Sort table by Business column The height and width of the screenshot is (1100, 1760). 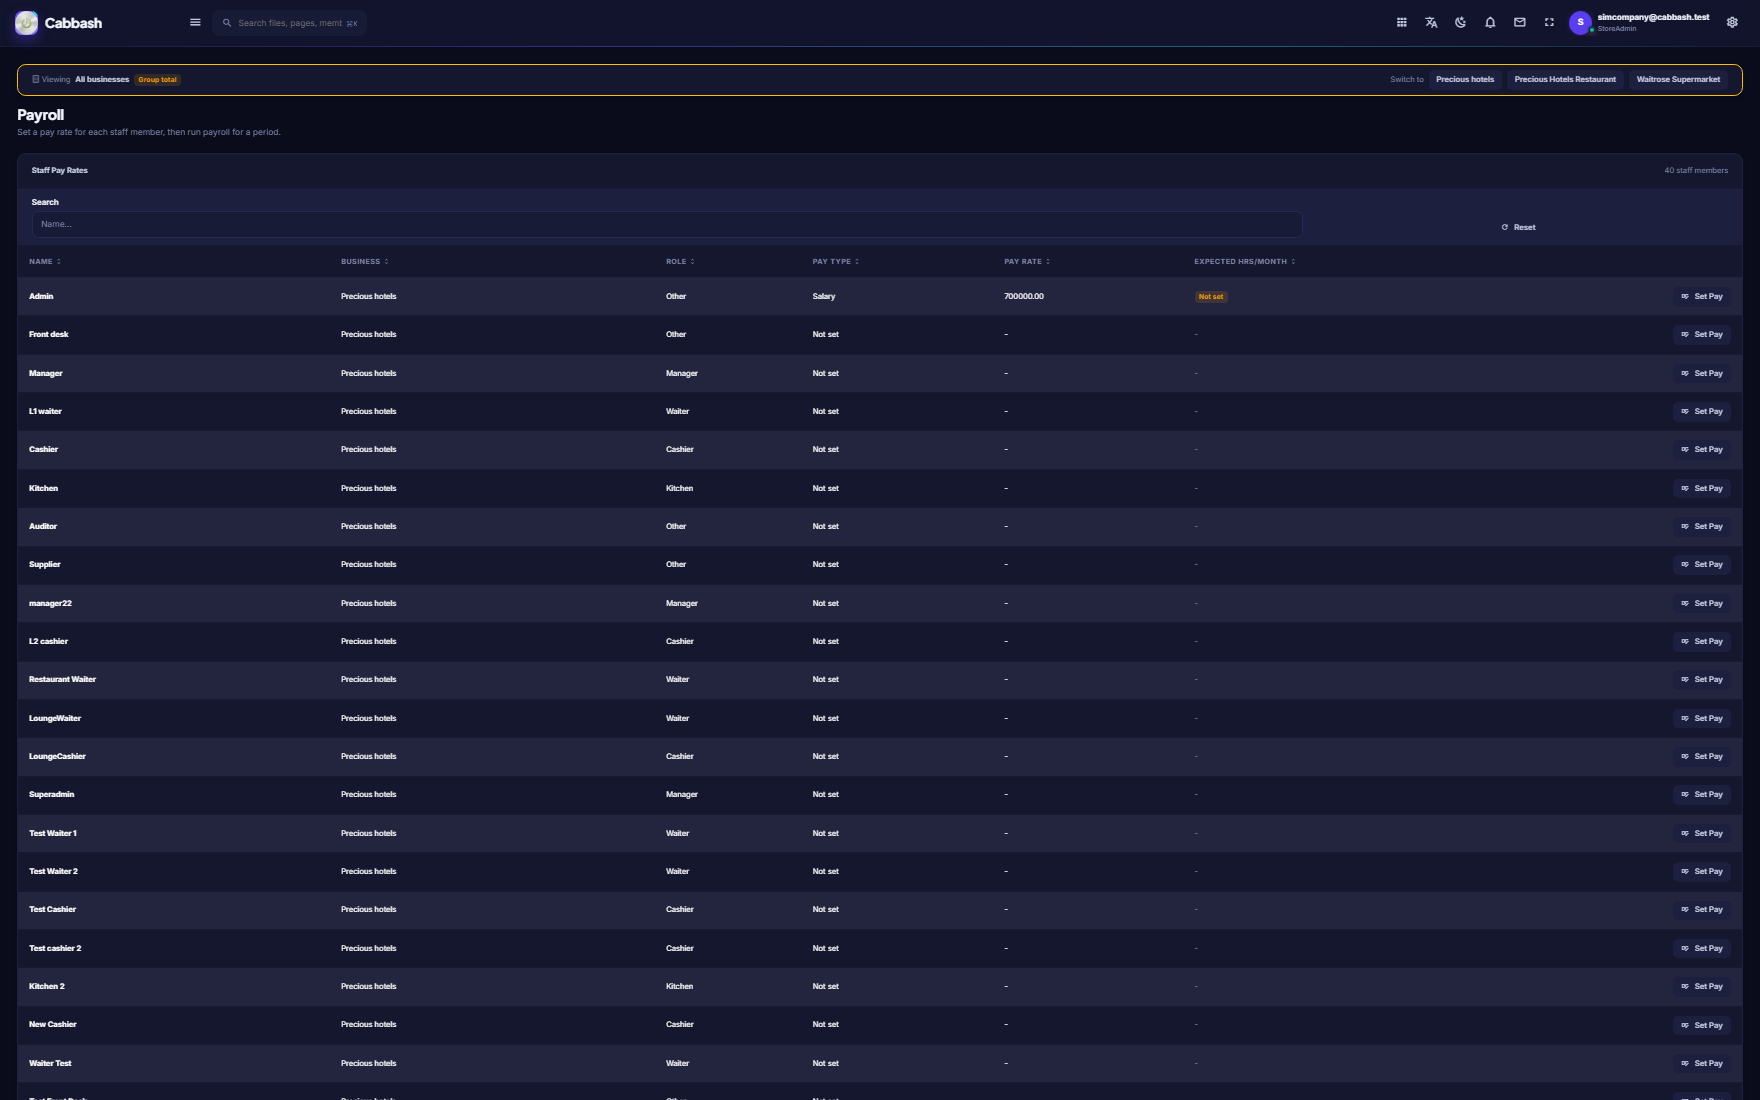click(x=365, y=262)
